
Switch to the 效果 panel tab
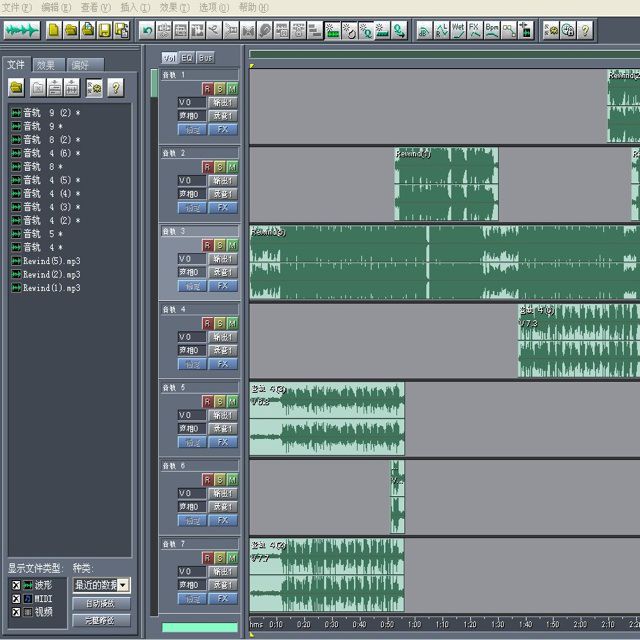46,65
